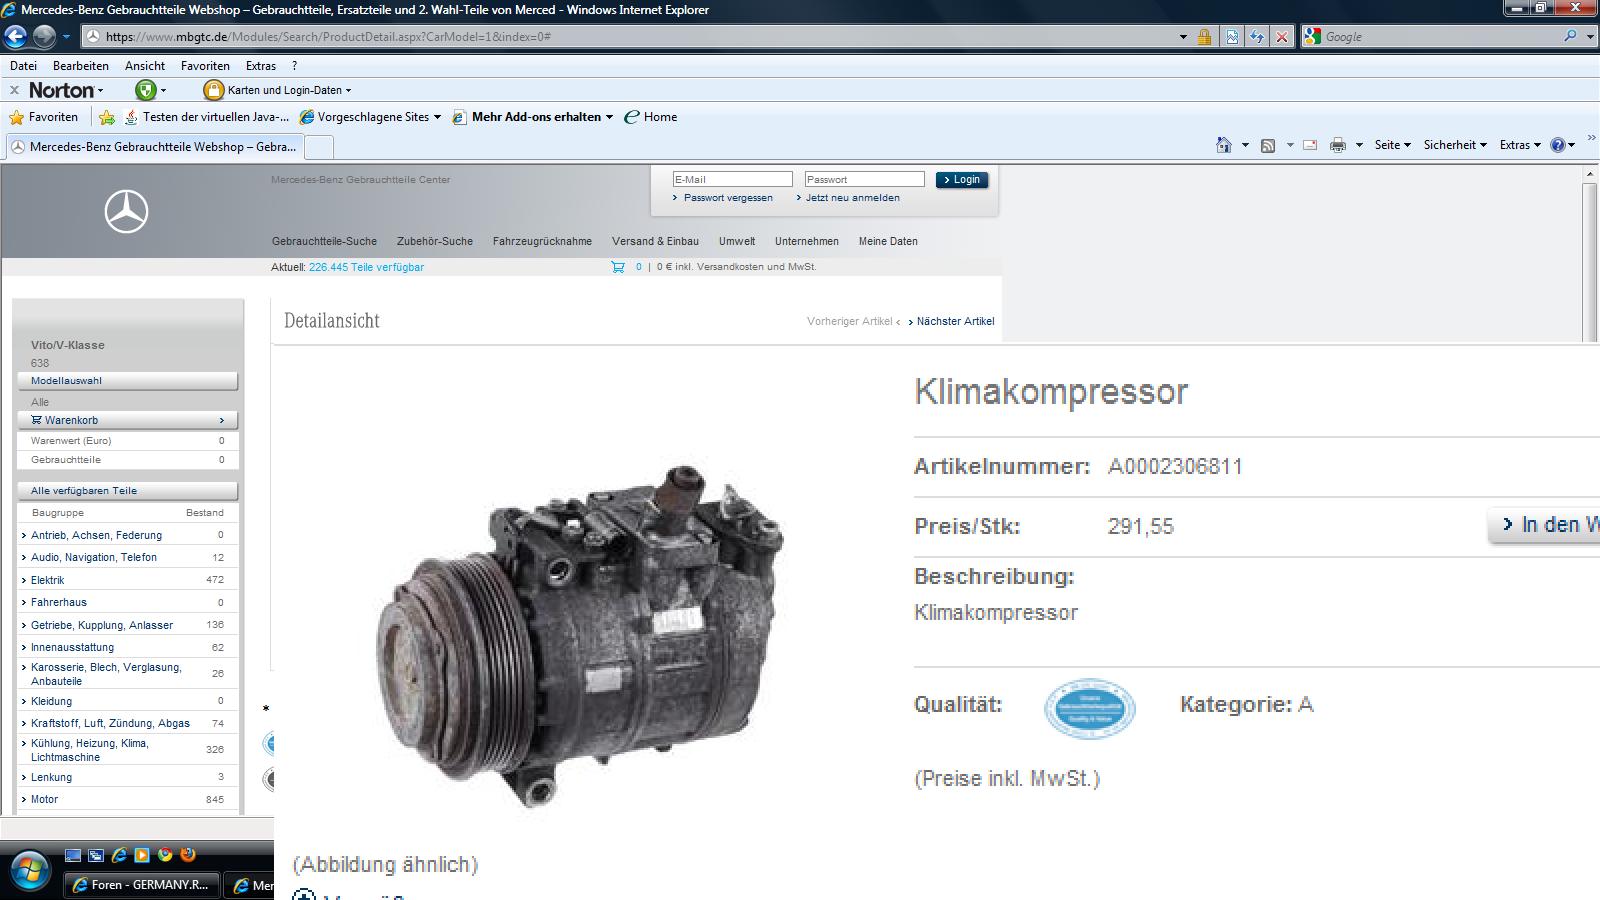The height and width of the screenshot is (900, 1600).
Task: Click the Norton Karten und Login-Daten icon
Action: [x=213, y=90]
